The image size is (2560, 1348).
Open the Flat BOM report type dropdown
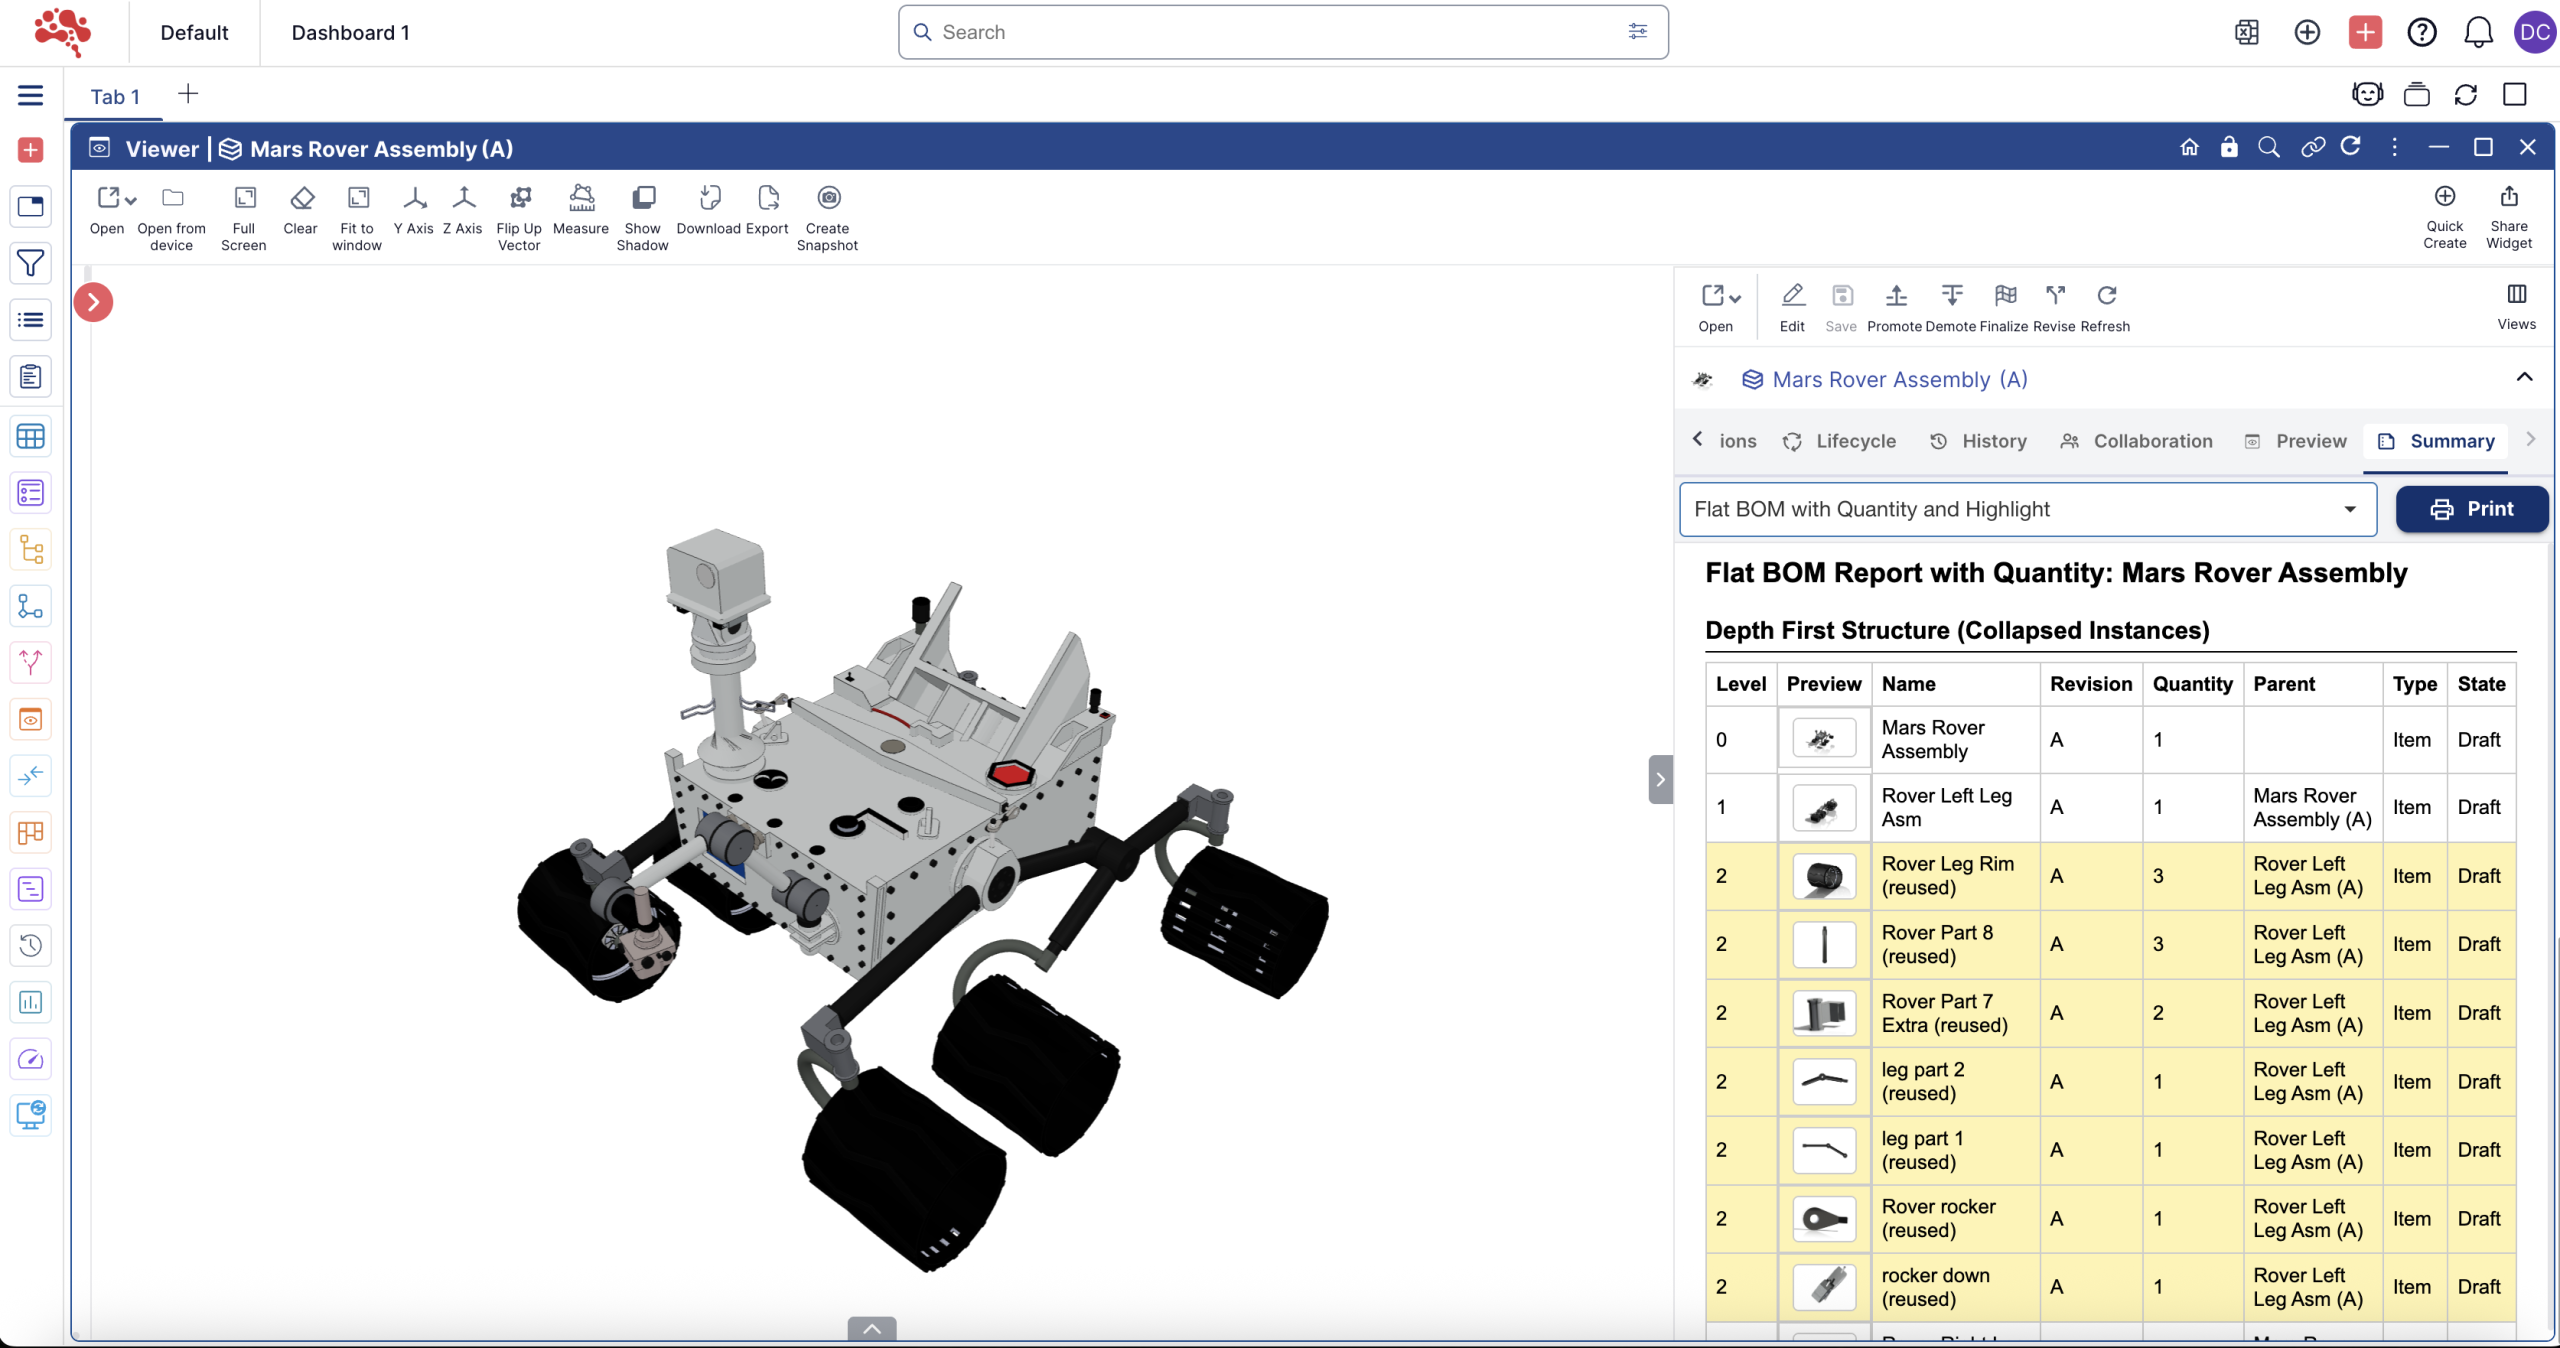coord(2027,510)
